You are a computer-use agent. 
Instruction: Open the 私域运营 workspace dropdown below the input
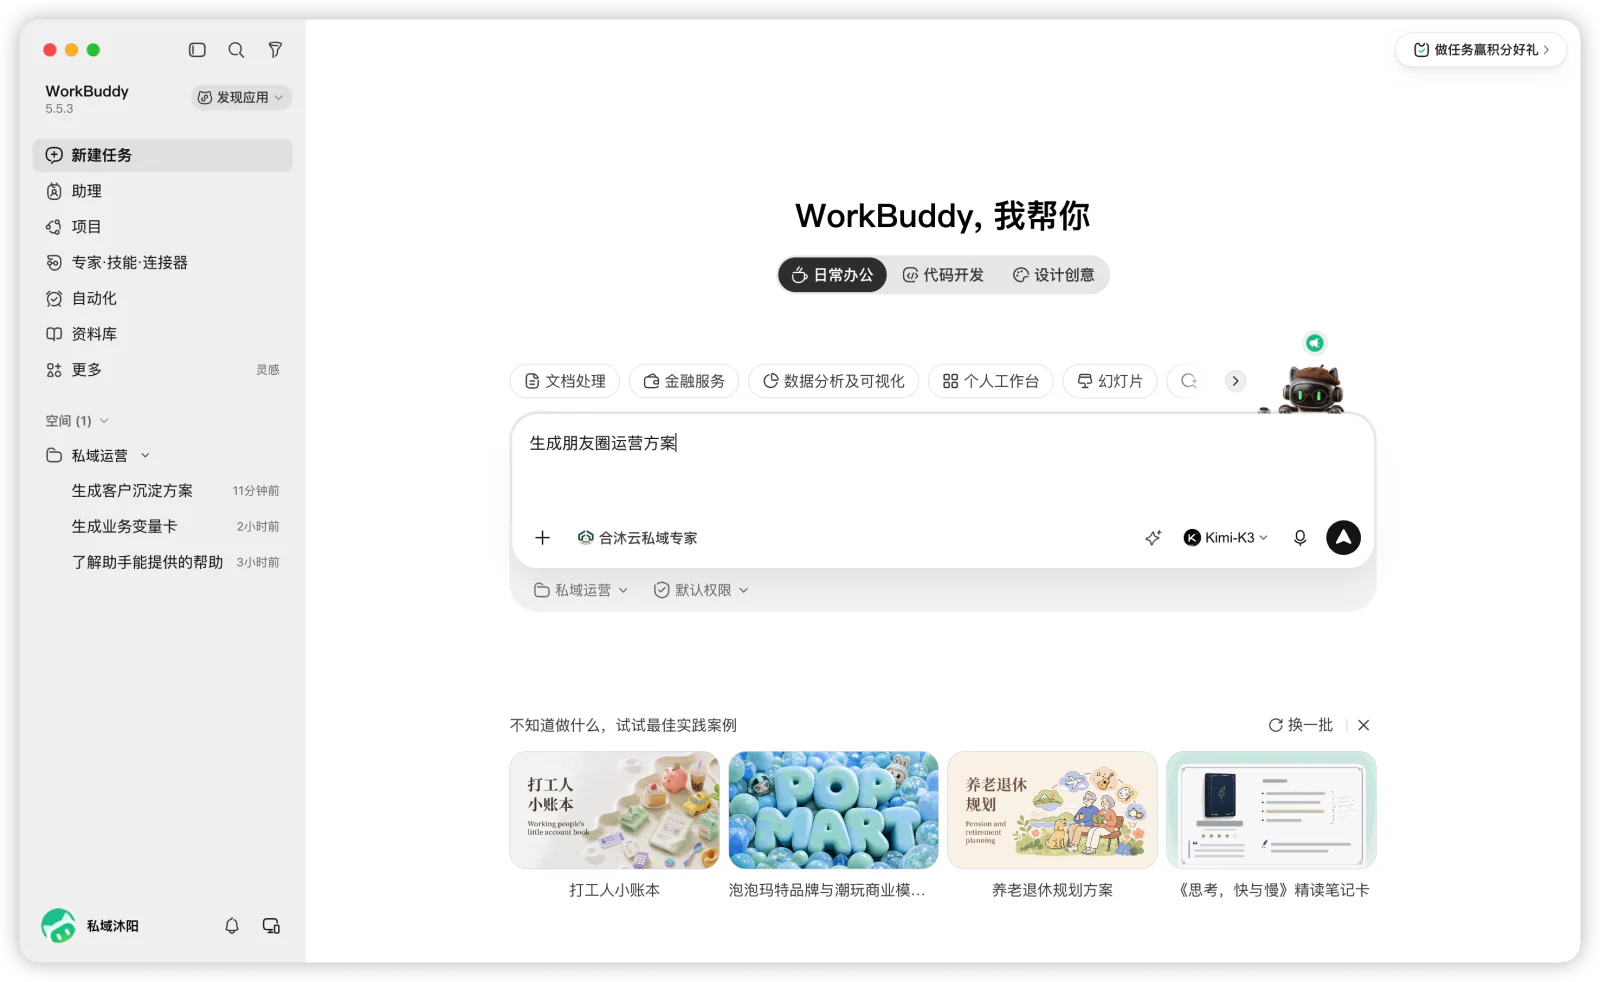pos(581,590)
